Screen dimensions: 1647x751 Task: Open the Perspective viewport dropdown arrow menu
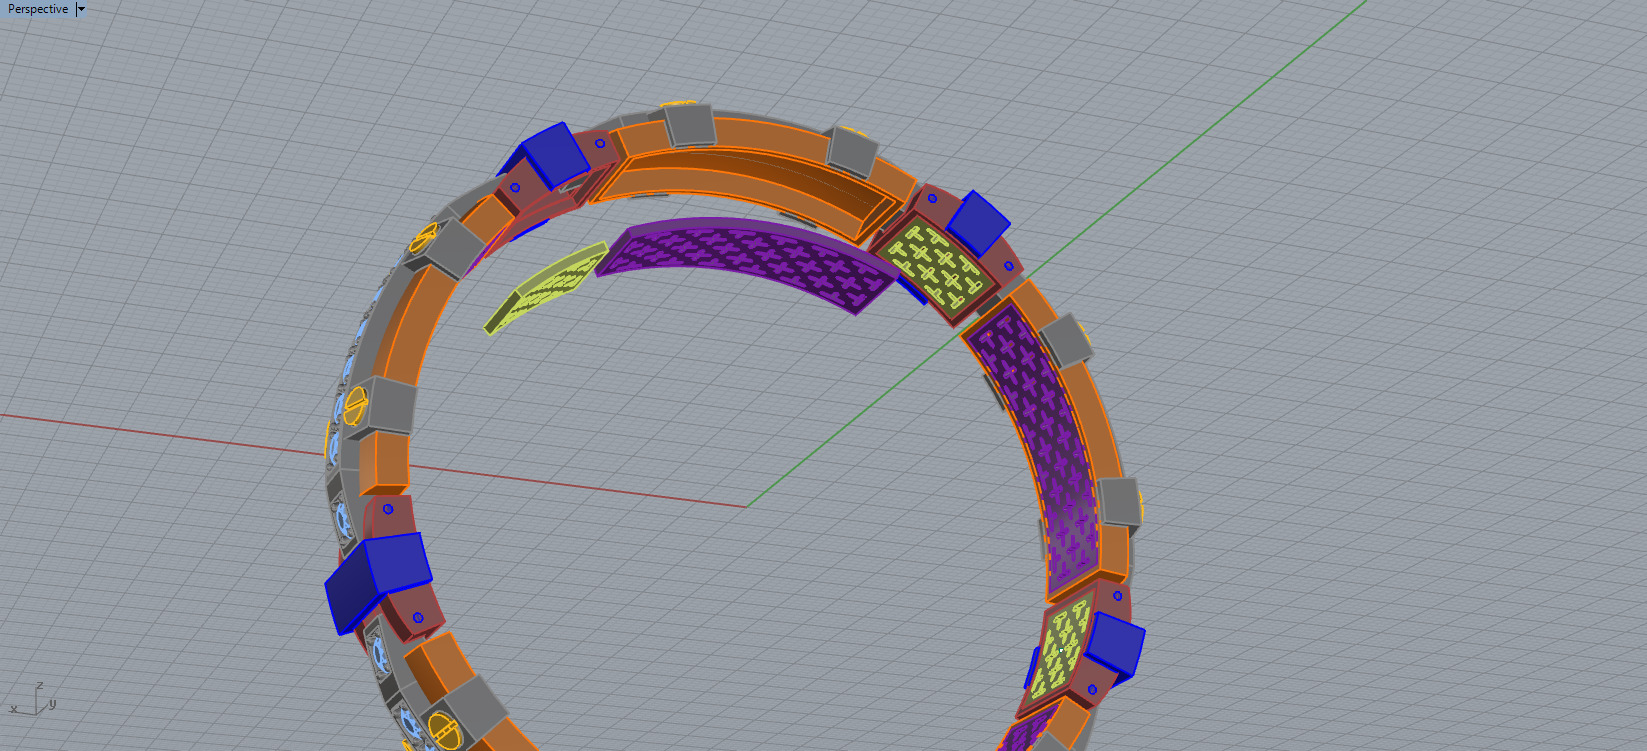tap(81, 9)
